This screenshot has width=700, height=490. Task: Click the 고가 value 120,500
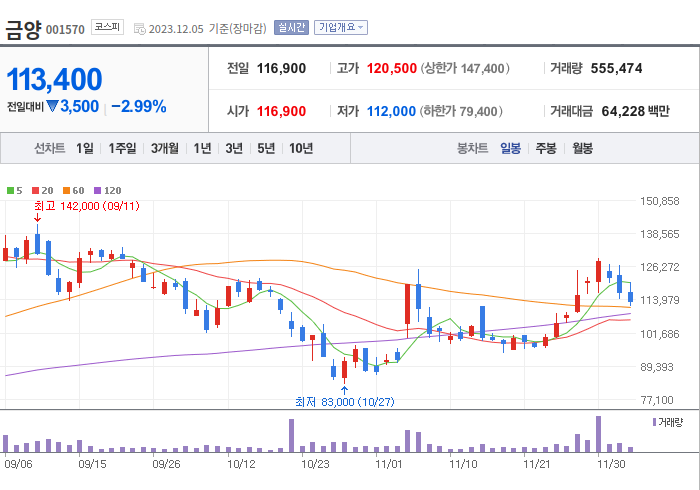(x=392, y=68)
